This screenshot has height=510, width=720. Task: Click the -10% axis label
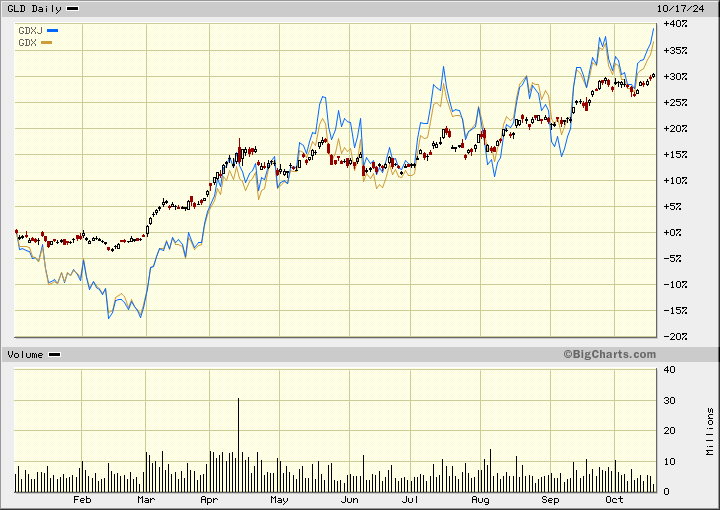(675, 285)
